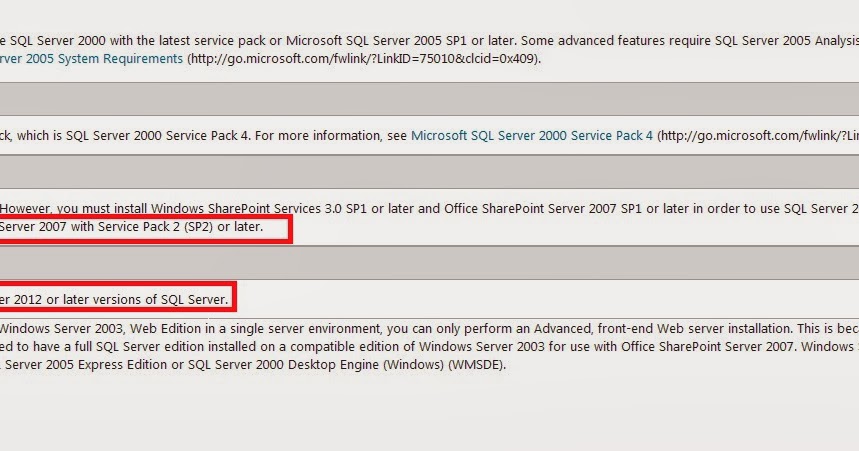Screen dimensions: 859x451
Task: Click "SQL Server 2000 Desktop Engine" text
Action: tap(283, 364)
